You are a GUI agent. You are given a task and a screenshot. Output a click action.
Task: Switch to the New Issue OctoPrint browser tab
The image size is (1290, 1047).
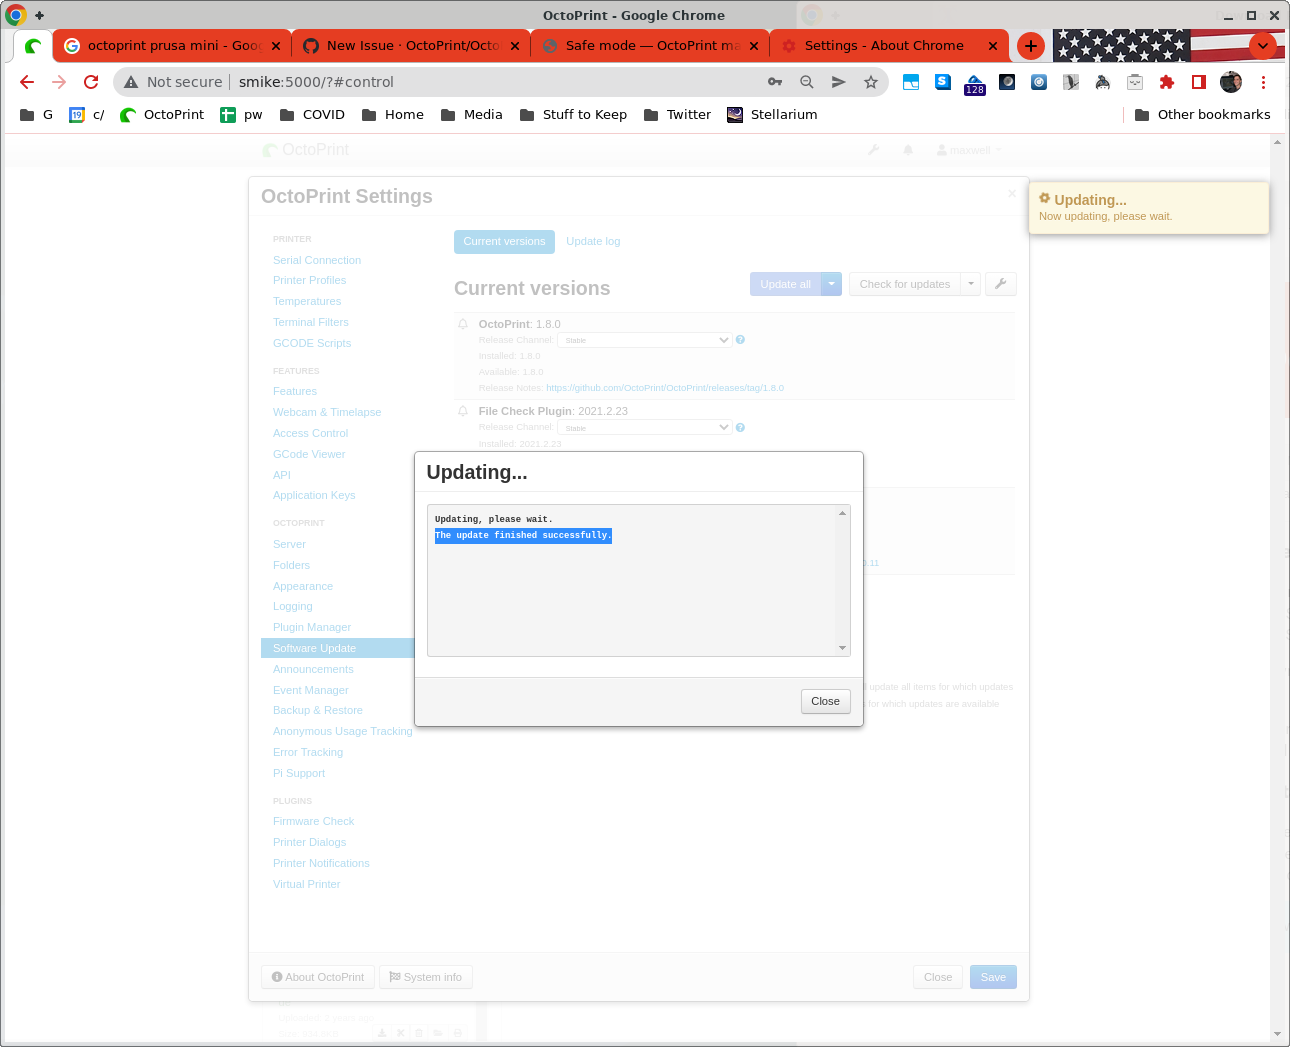click(x=411, y=46)
